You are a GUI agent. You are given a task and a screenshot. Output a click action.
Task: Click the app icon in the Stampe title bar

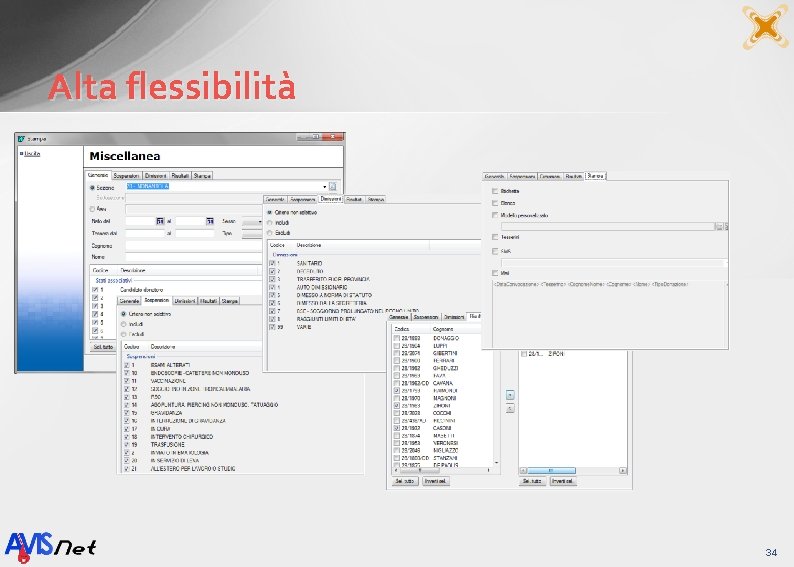[x=21, y=138]
